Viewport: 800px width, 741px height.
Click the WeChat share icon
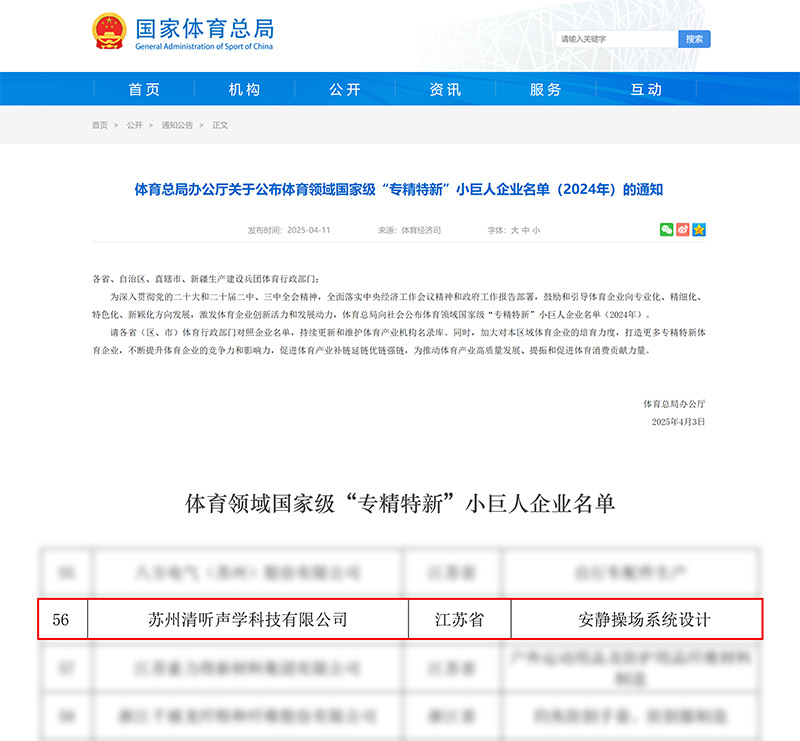(x=666, y=229)
